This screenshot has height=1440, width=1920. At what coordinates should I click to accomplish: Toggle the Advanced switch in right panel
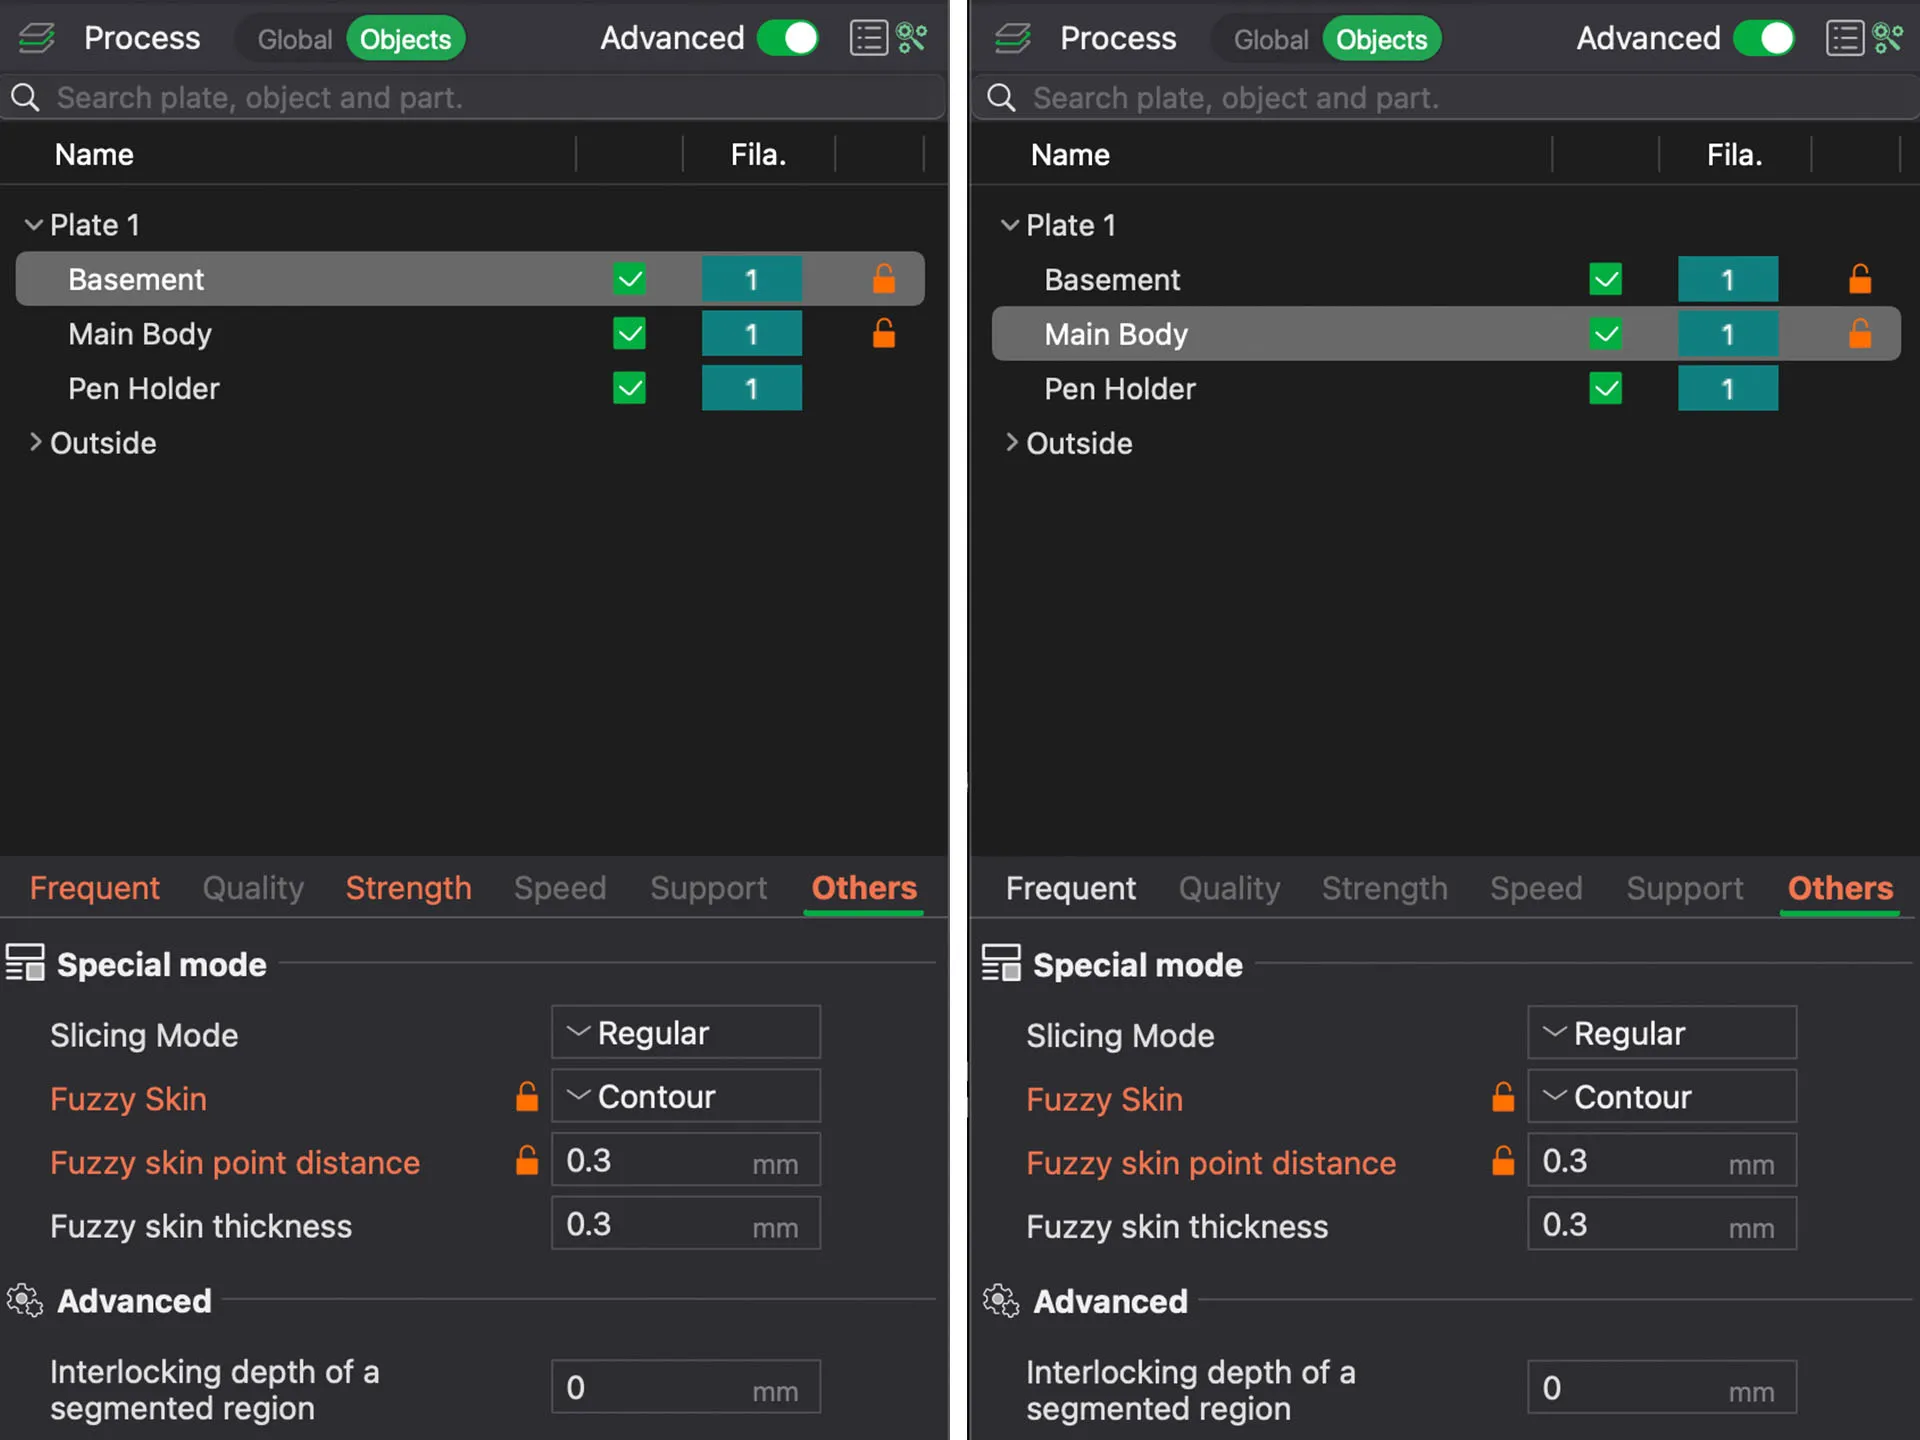point(1764,38)
